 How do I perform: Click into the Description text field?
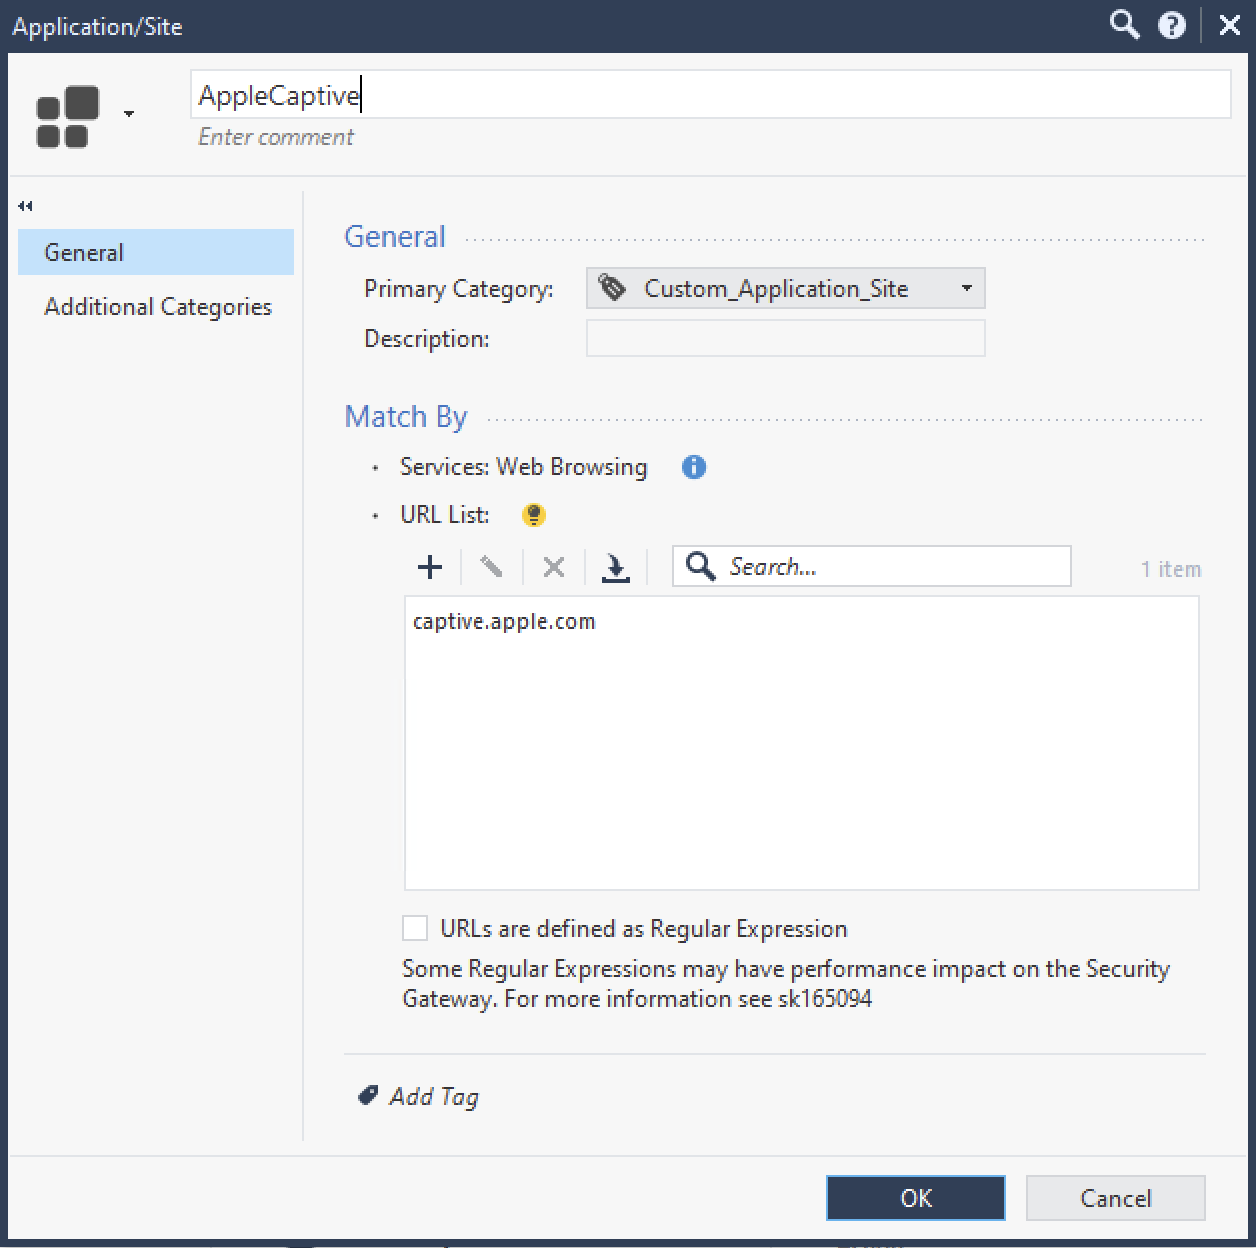[x=785, y=338]
